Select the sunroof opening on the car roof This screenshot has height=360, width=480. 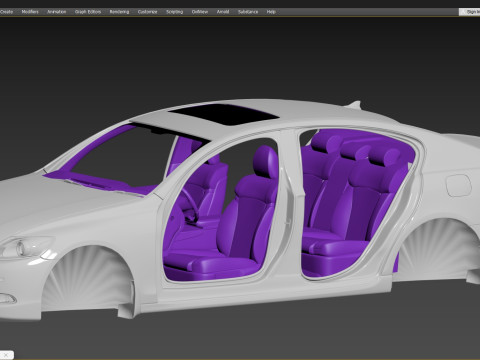pyautogui.click(x=223, y=114)
